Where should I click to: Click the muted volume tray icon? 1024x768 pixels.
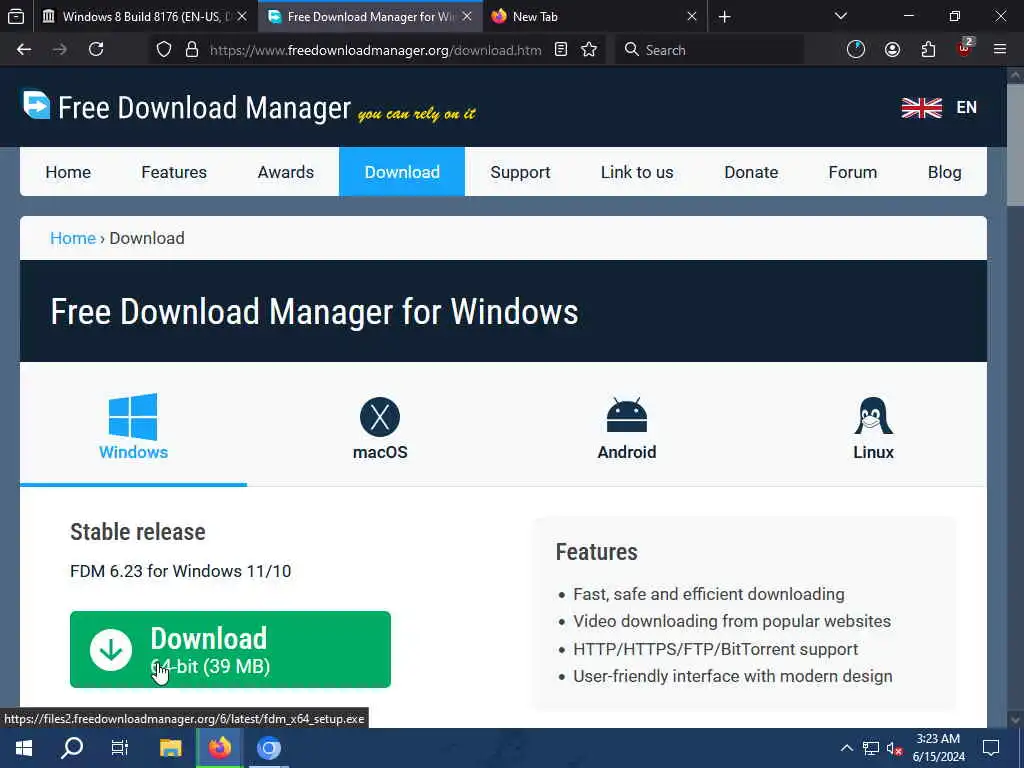coord(894,749)
